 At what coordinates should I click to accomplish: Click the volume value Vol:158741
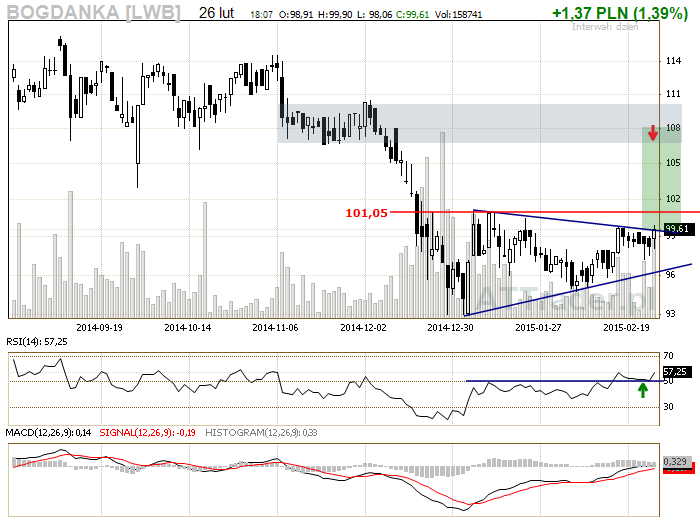[458, 15]
